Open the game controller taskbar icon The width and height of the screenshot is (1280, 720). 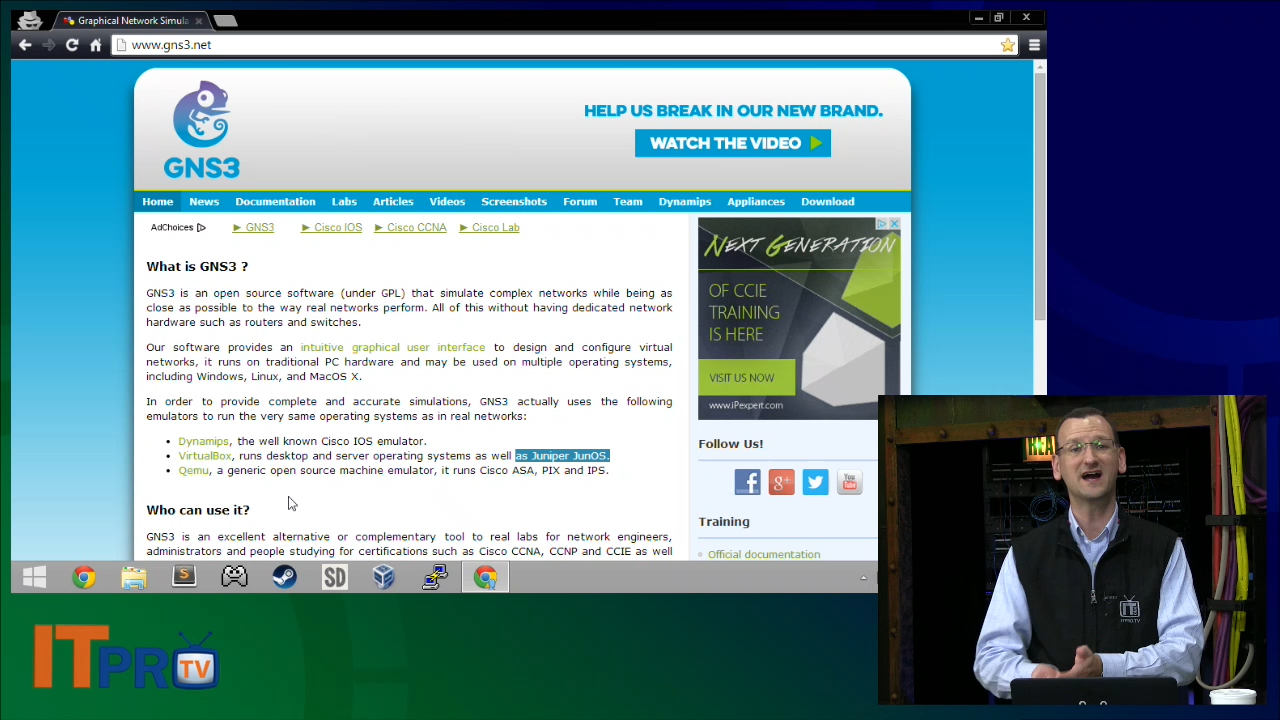(234, 577)
